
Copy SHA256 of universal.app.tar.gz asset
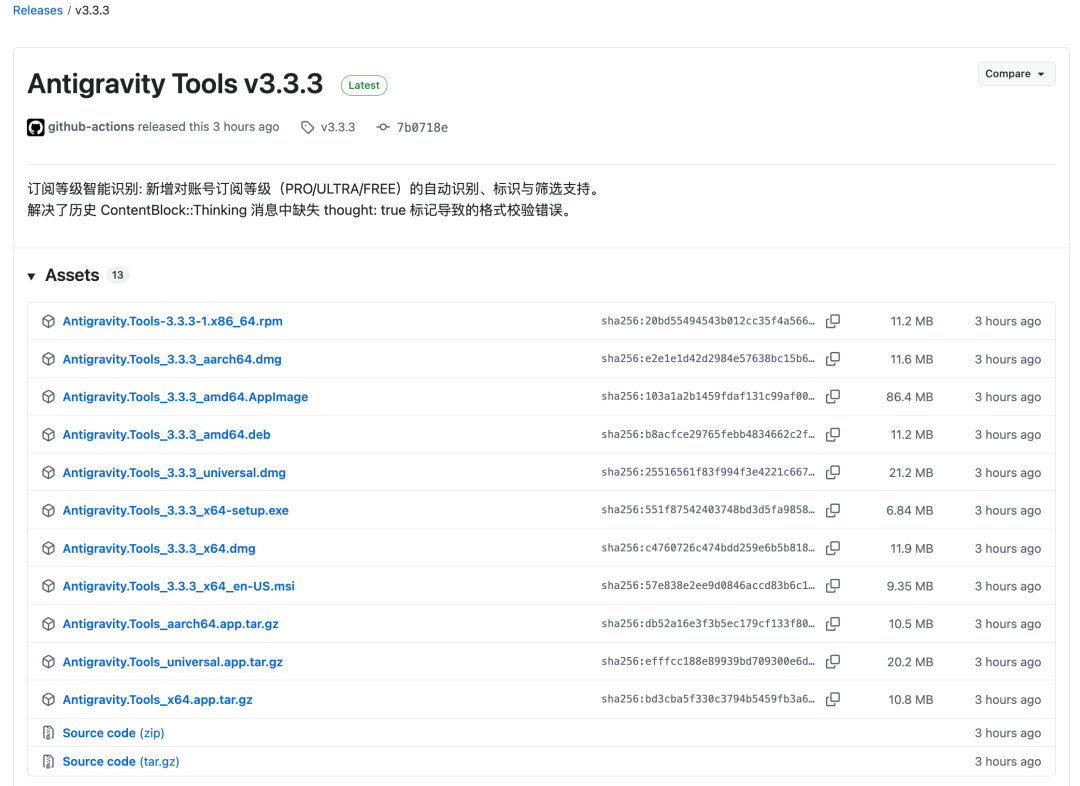coord(832,662)
